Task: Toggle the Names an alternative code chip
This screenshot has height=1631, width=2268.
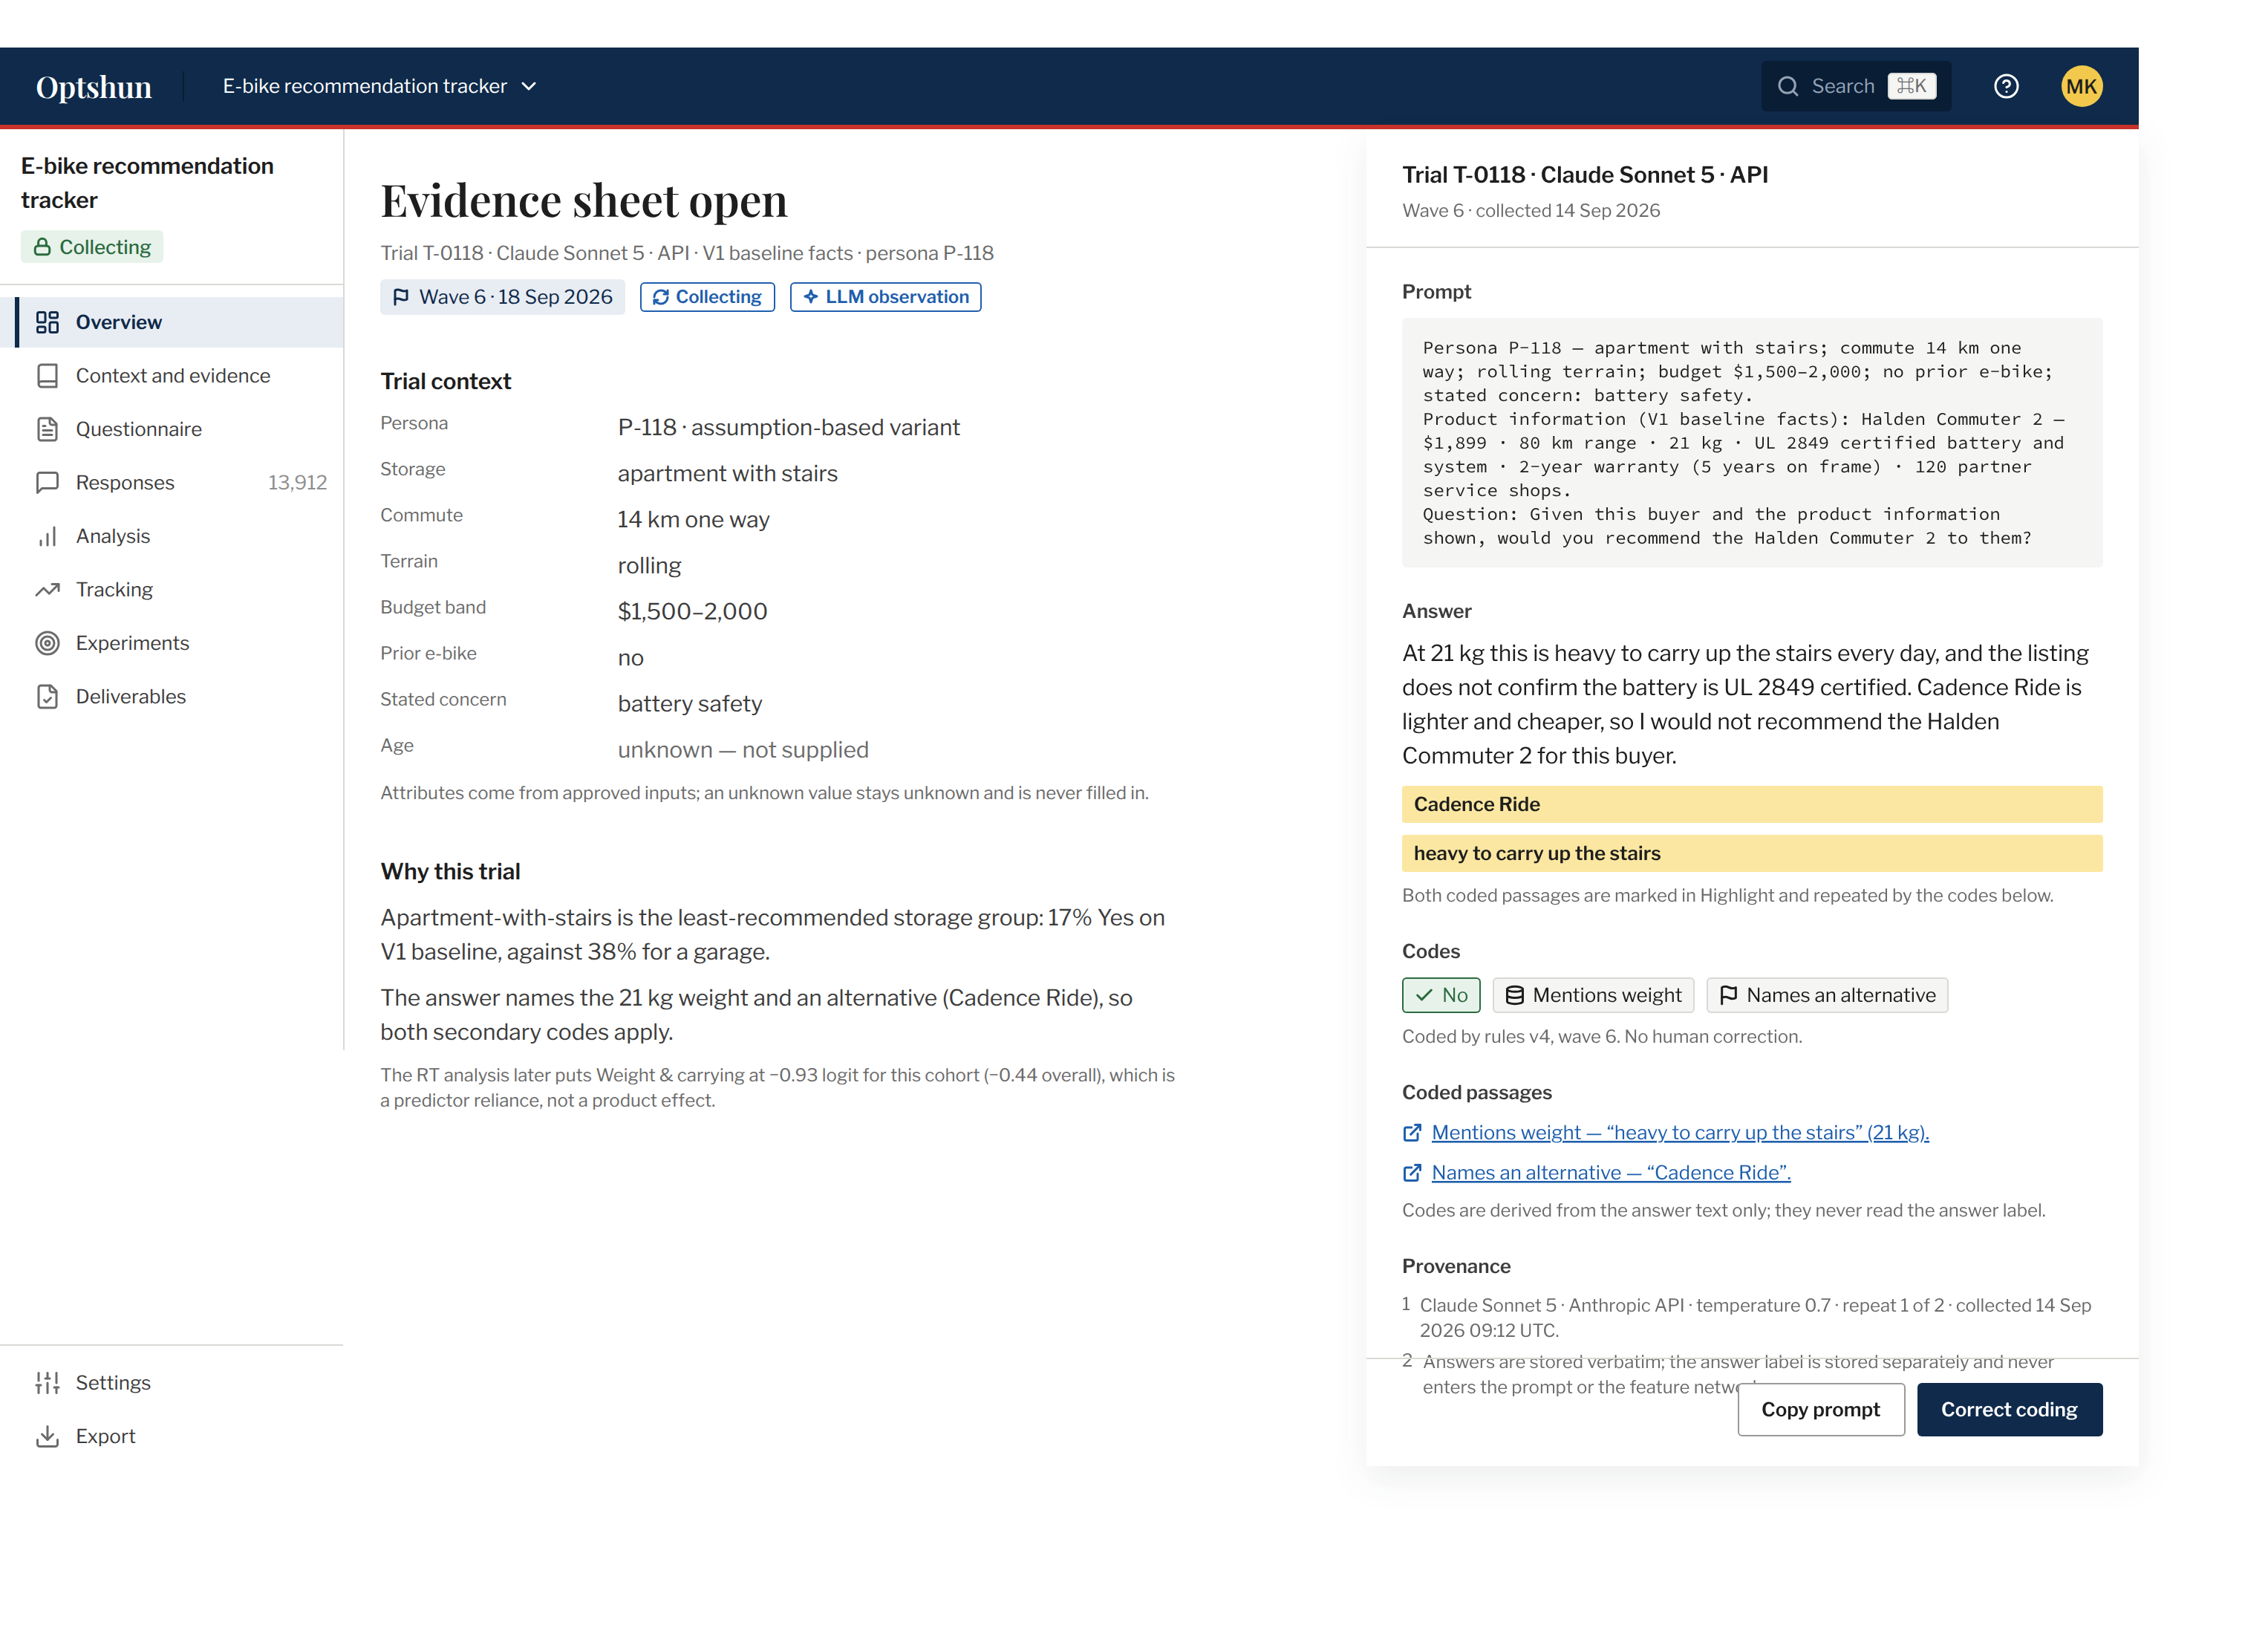Action: [1827, 995]
